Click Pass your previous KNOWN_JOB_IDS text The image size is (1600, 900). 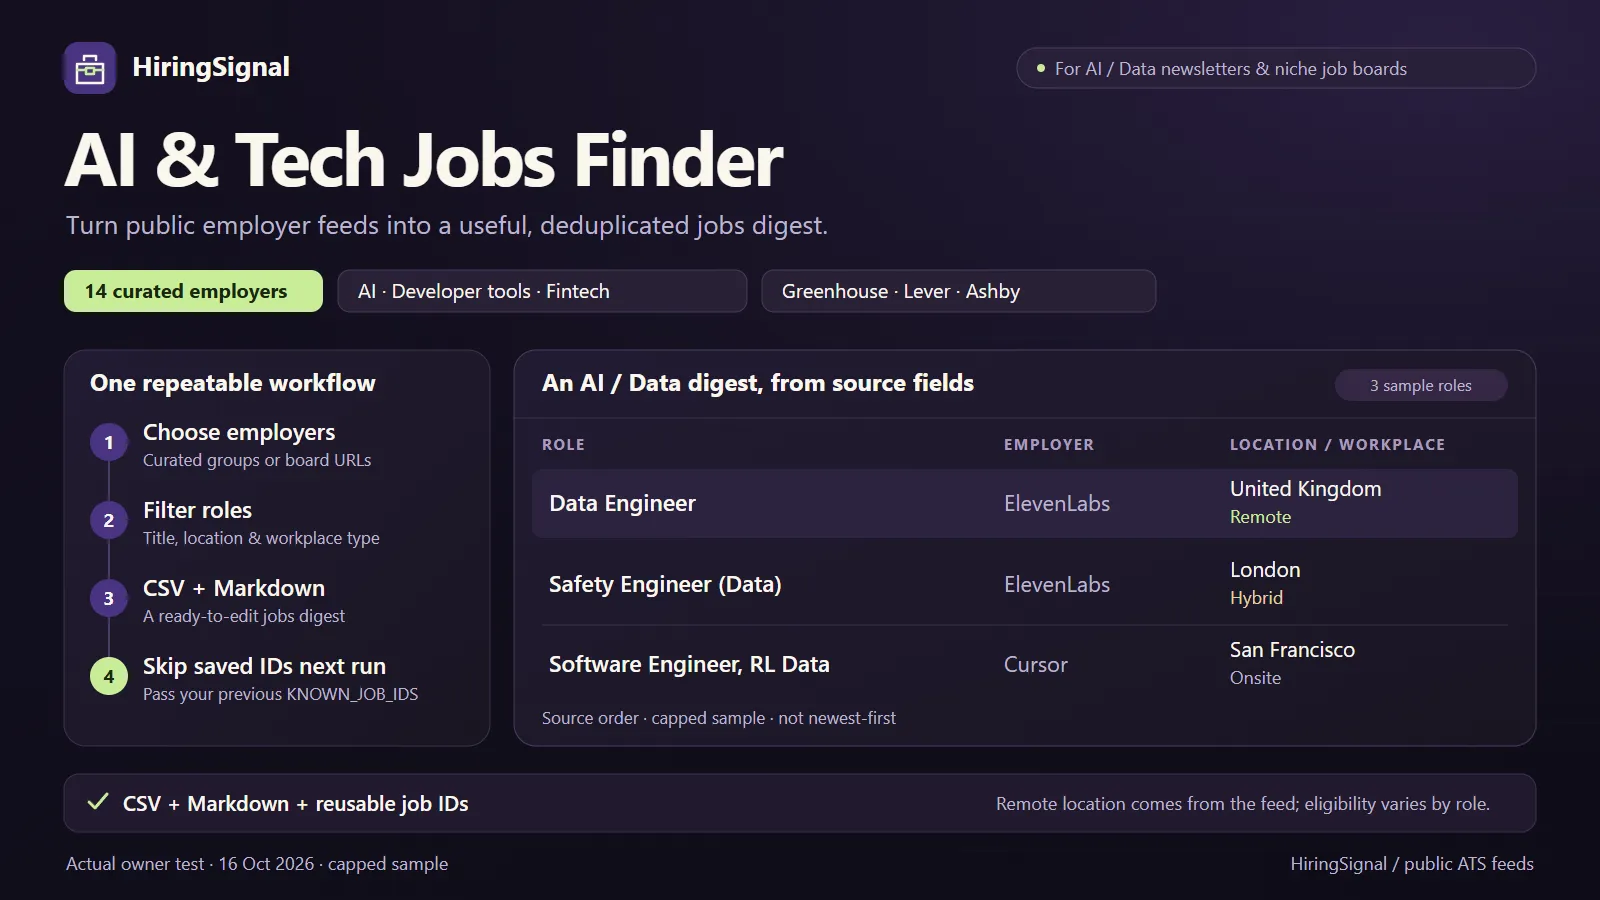(281, 694)
